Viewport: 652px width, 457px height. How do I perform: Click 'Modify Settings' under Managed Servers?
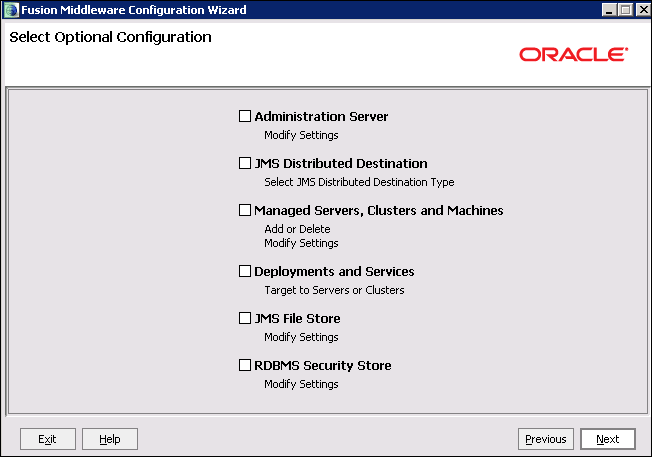(x=301, y=243)
